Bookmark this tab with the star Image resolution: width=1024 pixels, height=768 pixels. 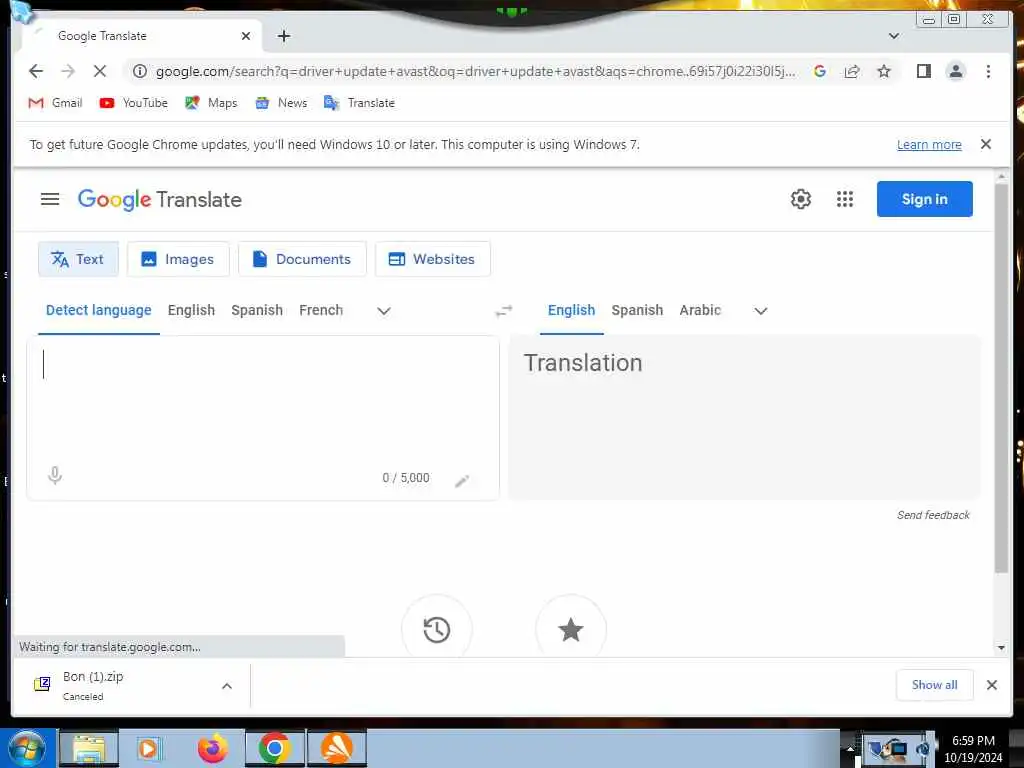click(884, 71)
